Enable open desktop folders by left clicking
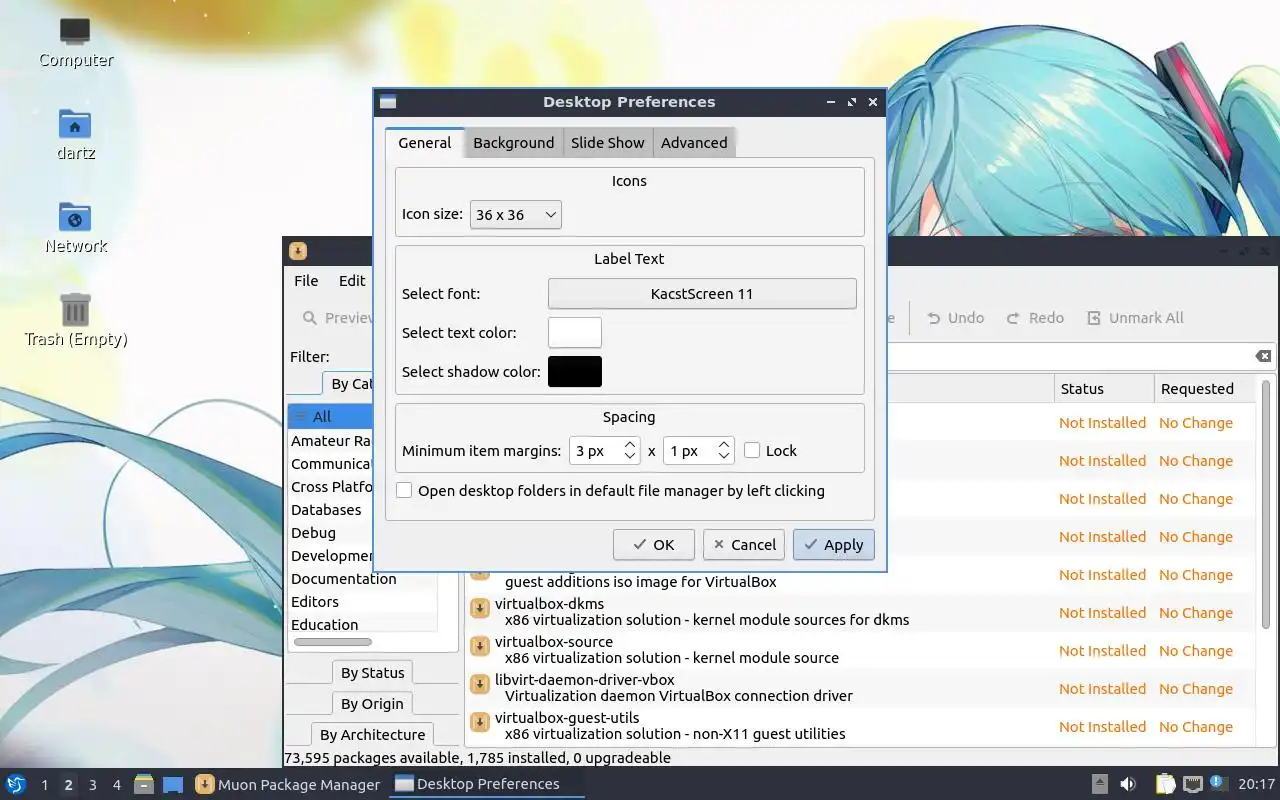The image size is (1280, 800). click(x=404, y=491)
